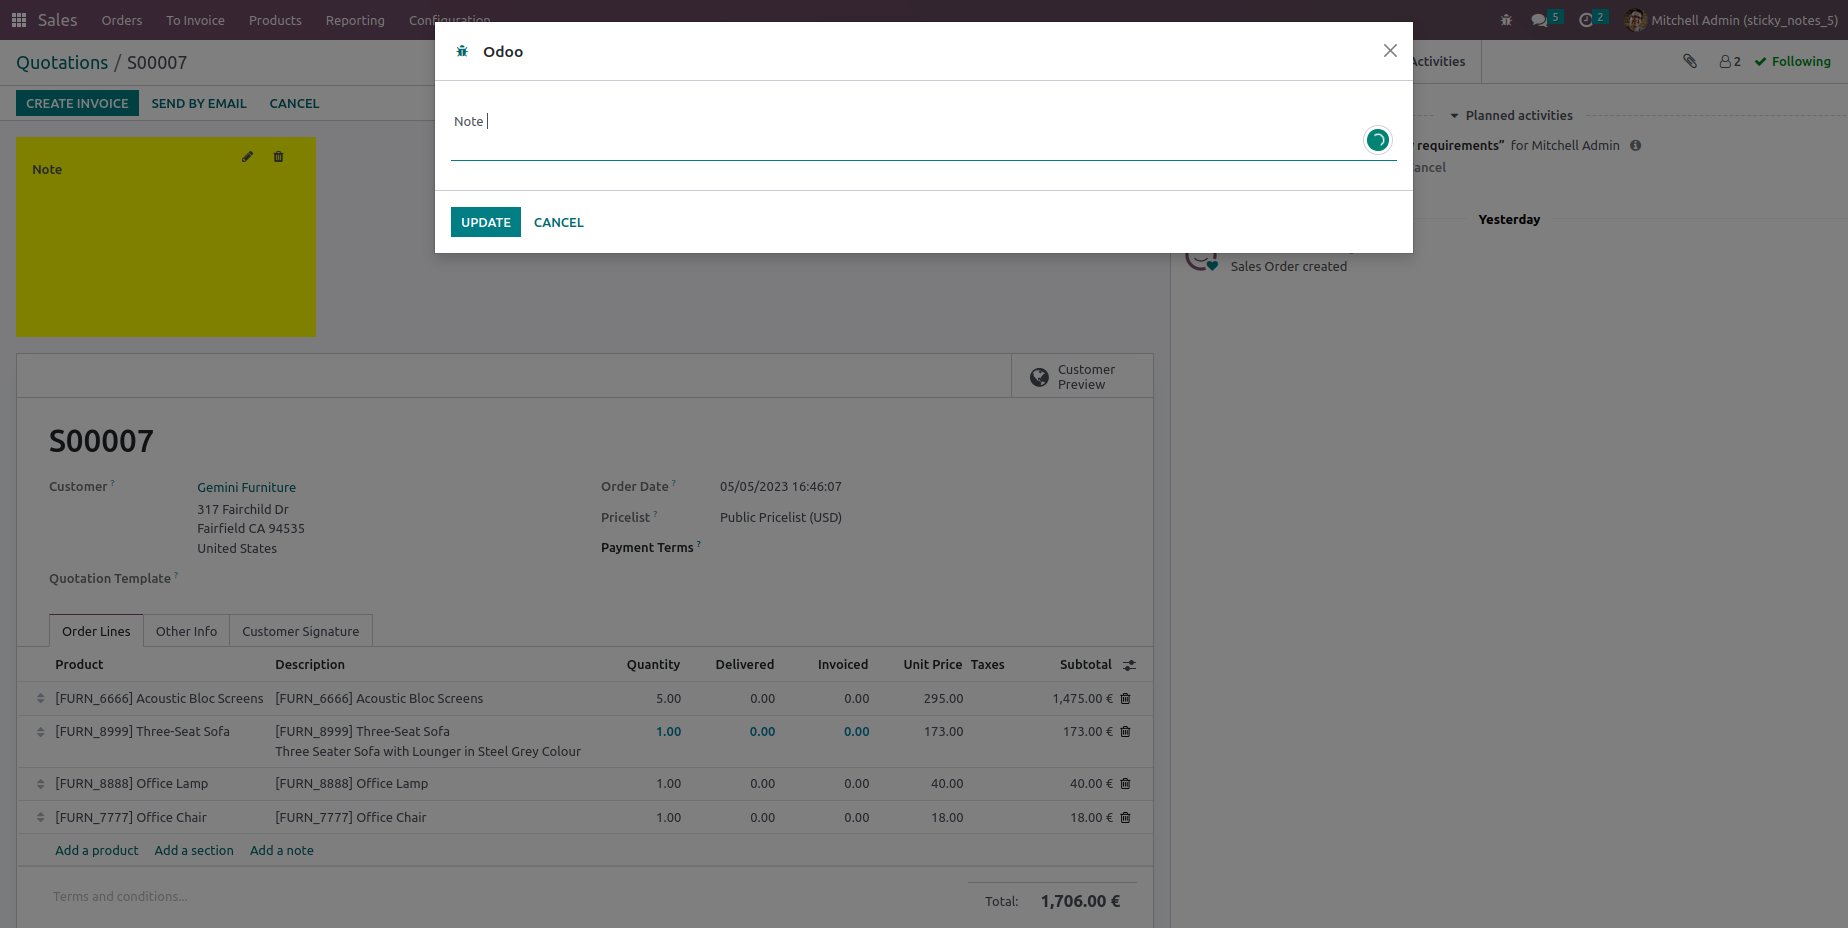Delete the Acoustic Bloc Screens order line

click(x=1125, y=699)
